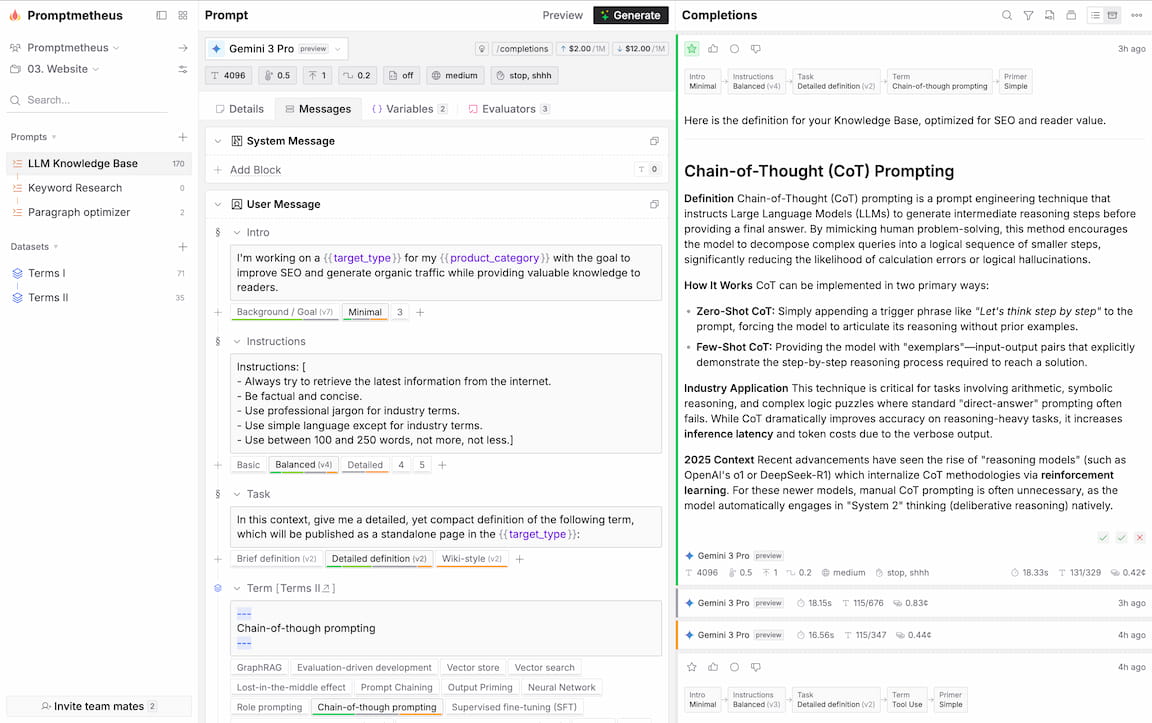Toggle the green star favorite on first completion
The height and width of the screenshot is (723, 1152).
click(x=692, y=49)
